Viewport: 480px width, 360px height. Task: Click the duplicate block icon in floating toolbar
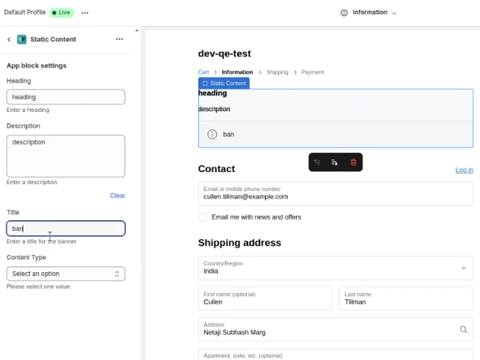(x=335, y=162)
